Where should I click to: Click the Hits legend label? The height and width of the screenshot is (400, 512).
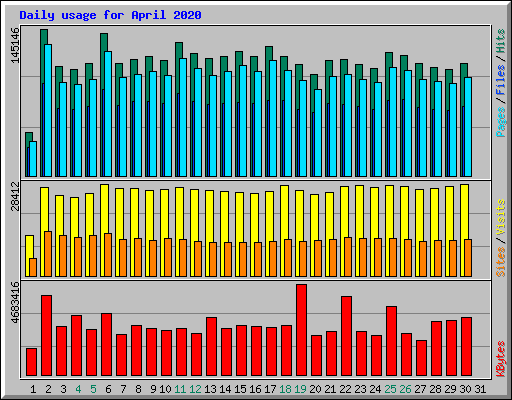501,41
